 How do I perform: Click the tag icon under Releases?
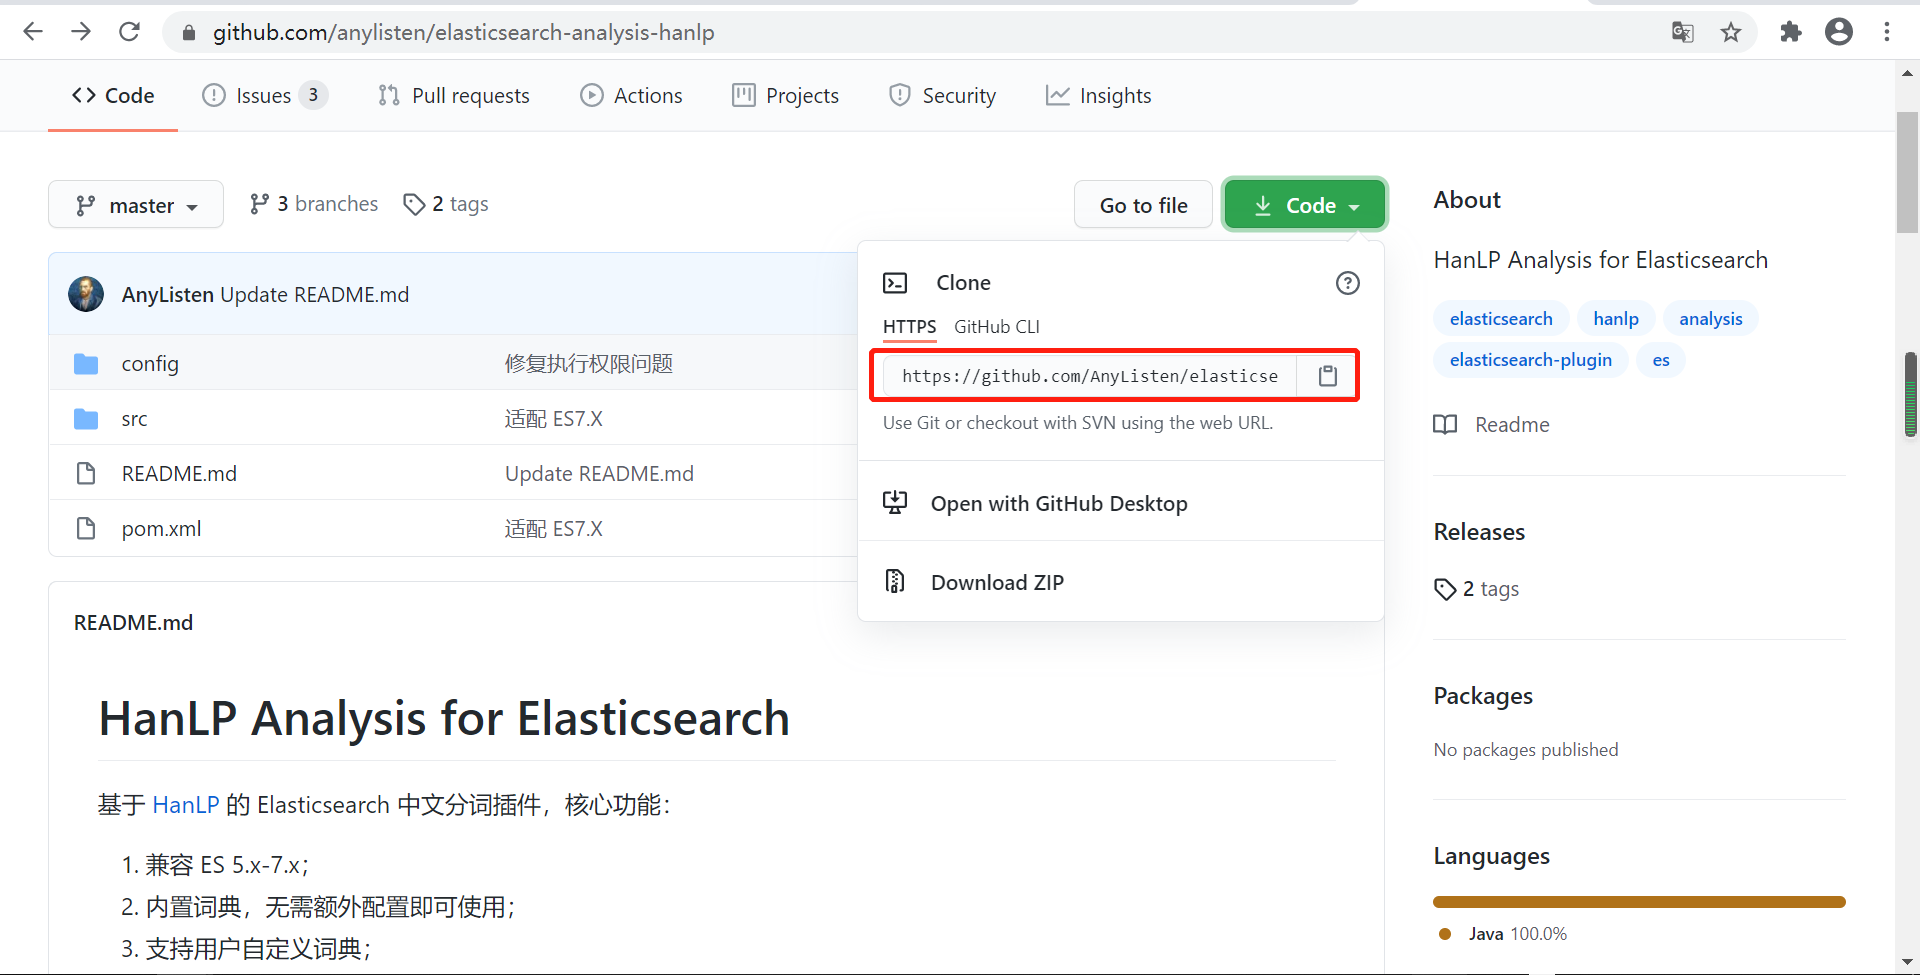click(x=1445, y=589)
